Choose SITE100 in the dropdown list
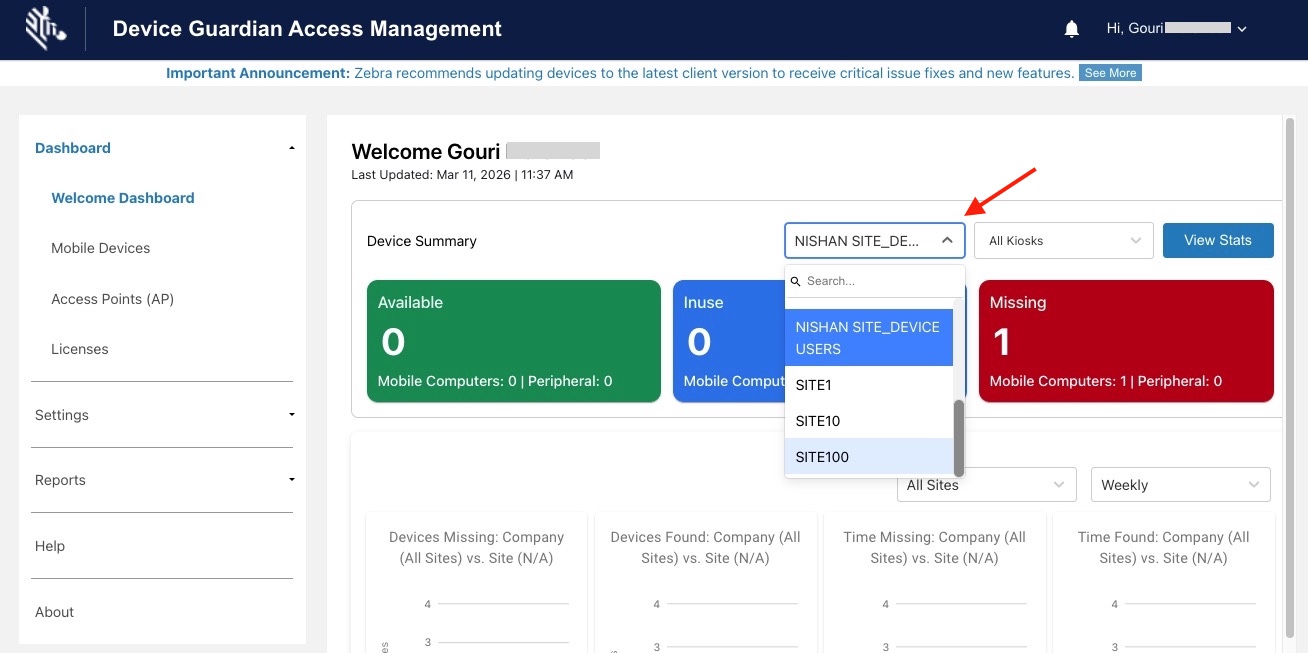Image resolution: width=1308 pixels, height=653 pixels. (x=822, y=457)
